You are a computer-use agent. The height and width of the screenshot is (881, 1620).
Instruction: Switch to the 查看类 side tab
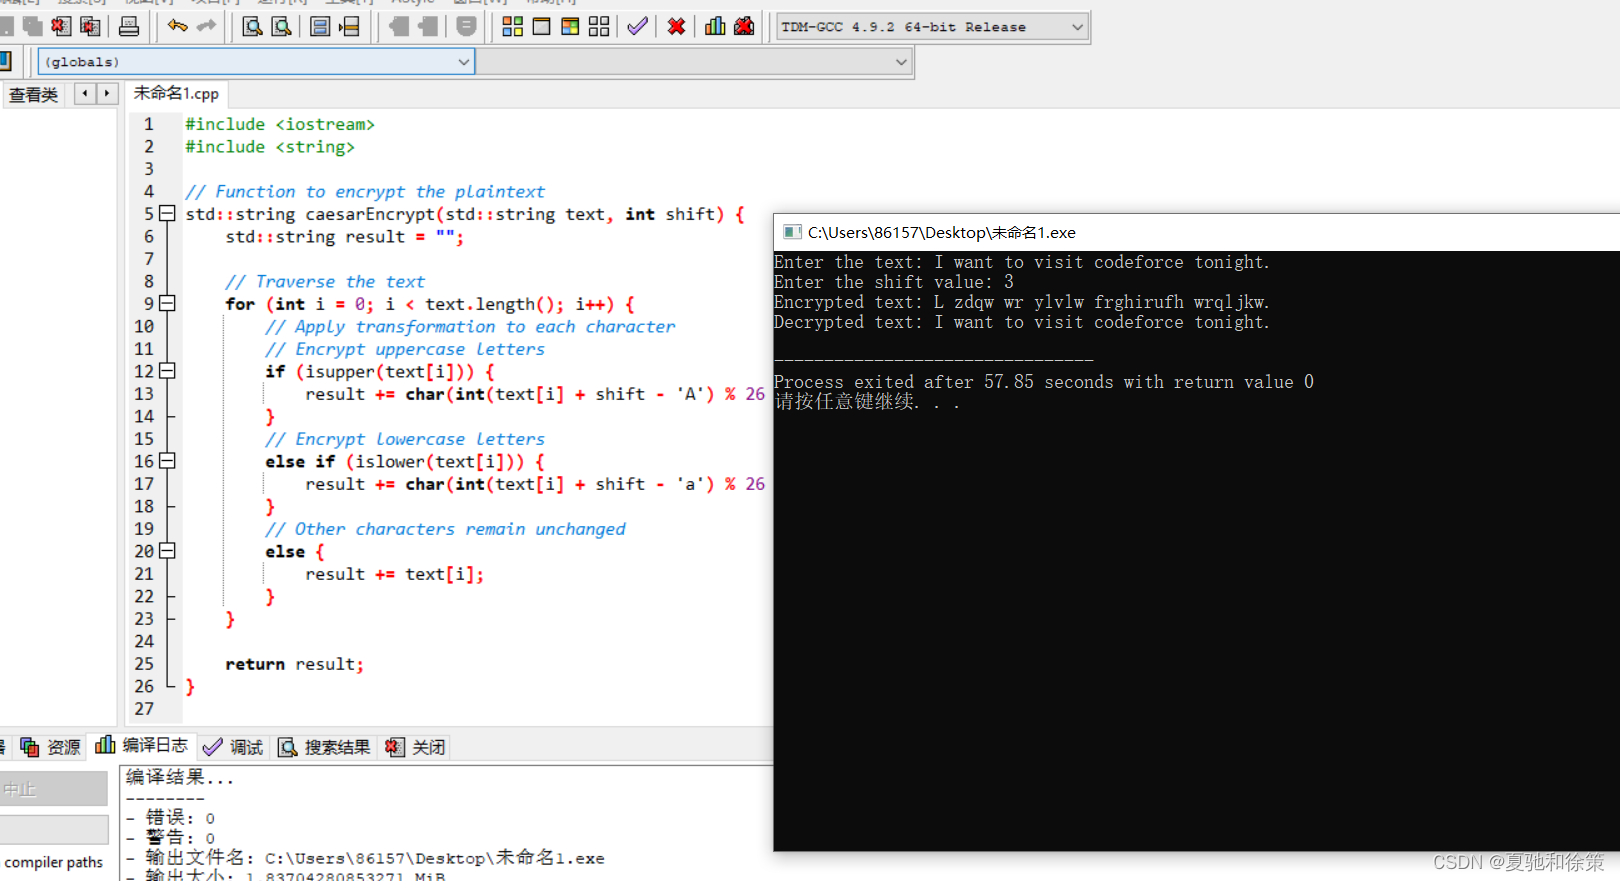click(34, 95)
